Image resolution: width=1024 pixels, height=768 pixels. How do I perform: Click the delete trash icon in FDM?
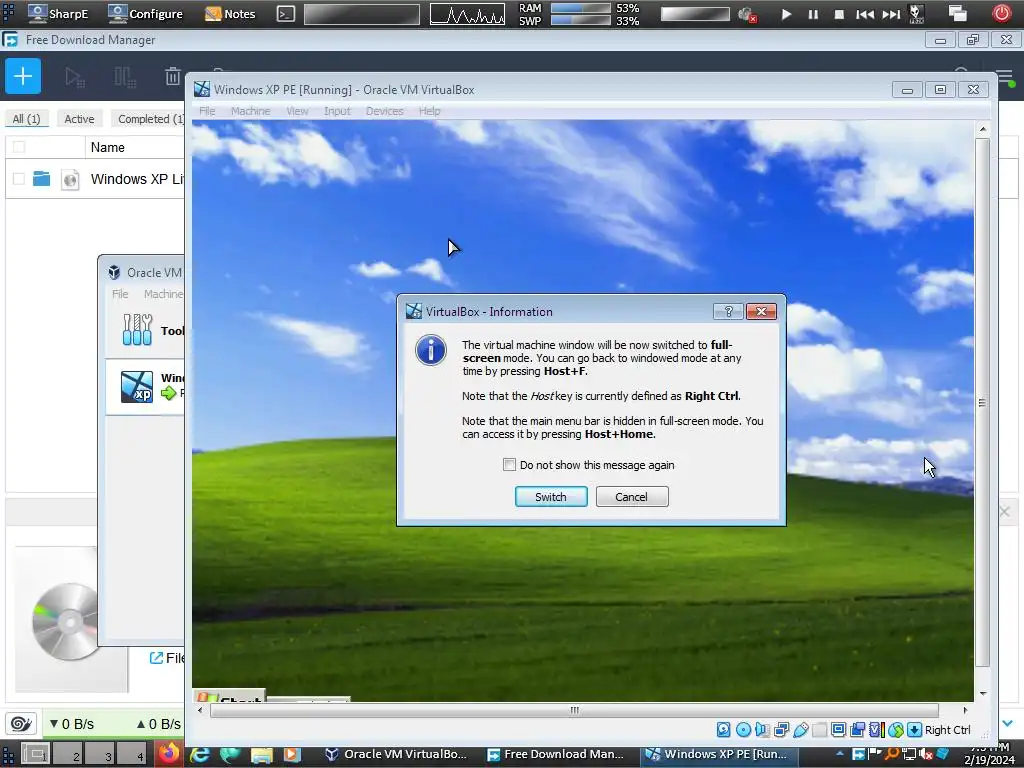[x=172, y=77]
